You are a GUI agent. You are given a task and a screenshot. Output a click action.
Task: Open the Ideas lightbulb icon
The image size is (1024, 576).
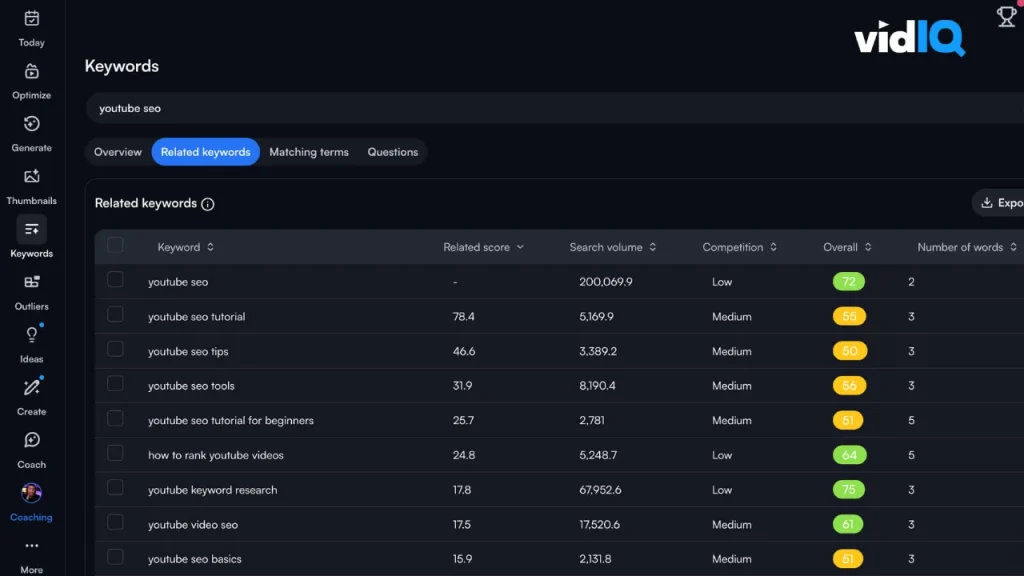(x=31, y=336)
